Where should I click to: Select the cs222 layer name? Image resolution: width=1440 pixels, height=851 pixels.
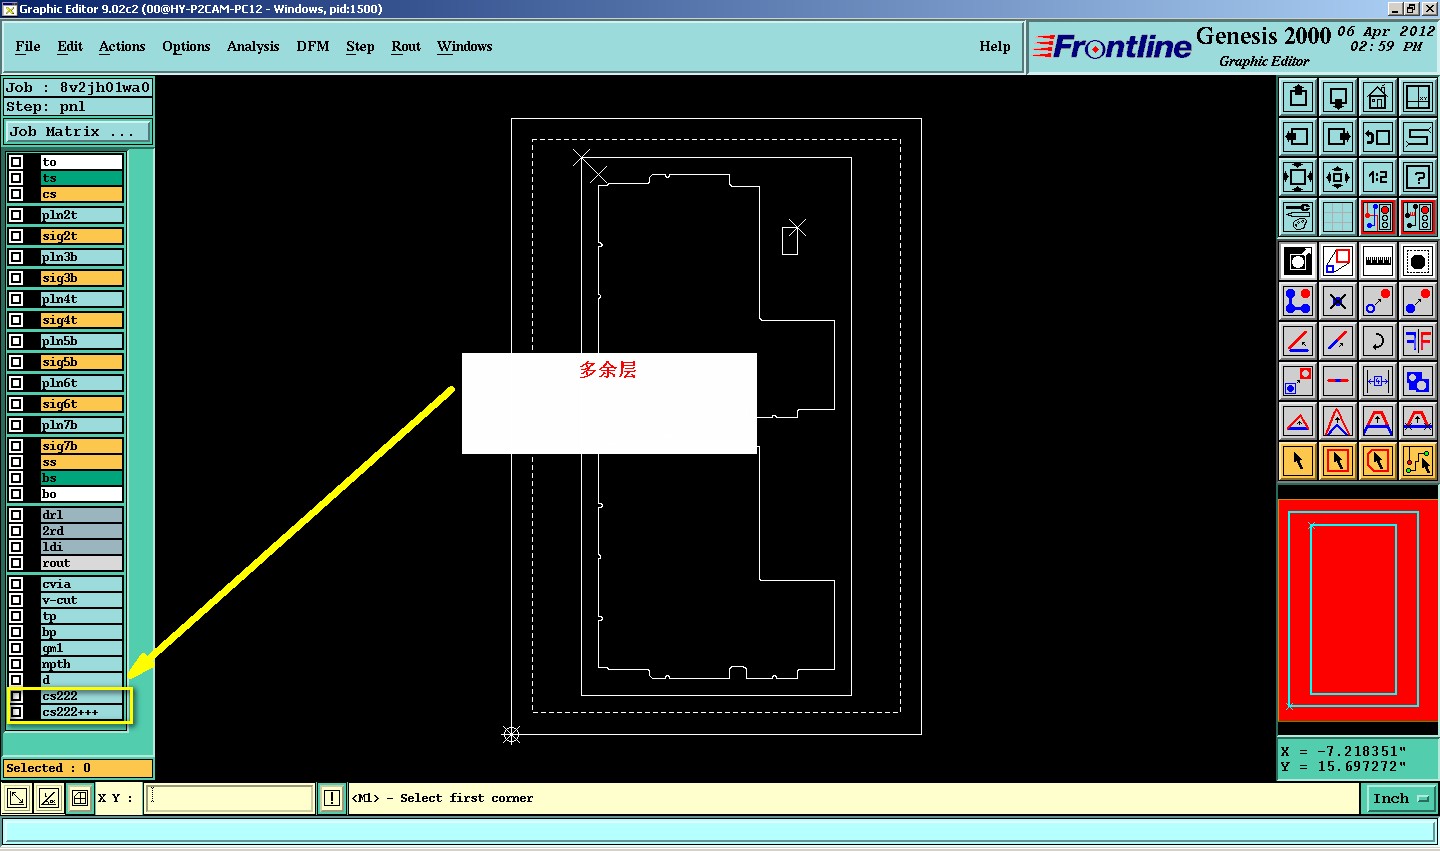click(x=81, y=696)
